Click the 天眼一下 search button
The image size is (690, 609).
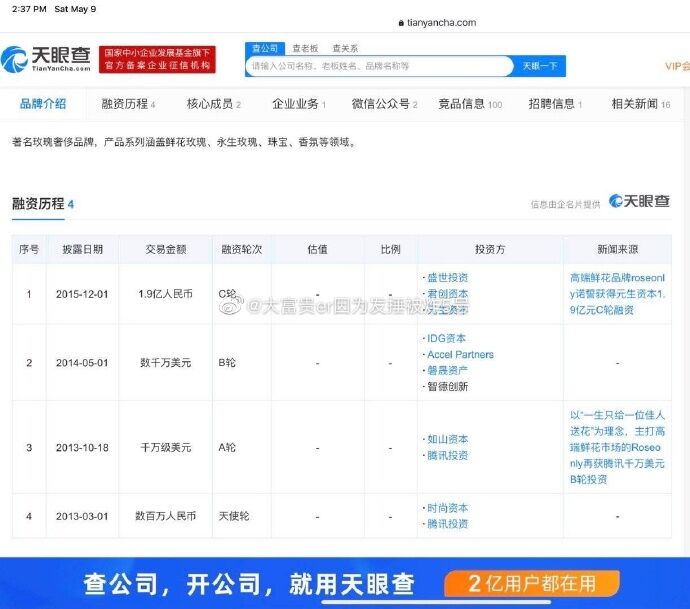pyautogui.click(x=540, y=66)
